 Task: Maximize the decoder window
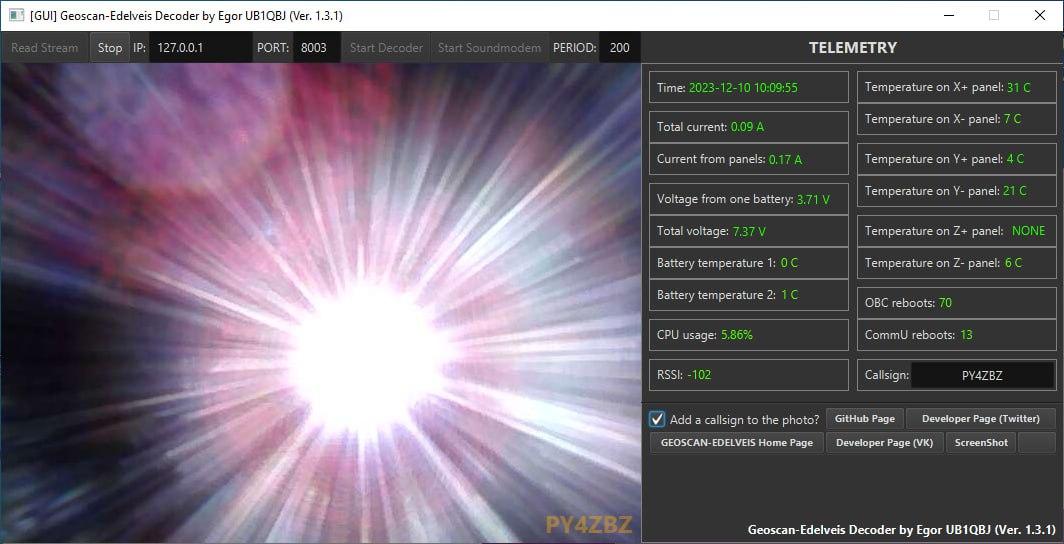pyautogui.click(x=993, y=15)
